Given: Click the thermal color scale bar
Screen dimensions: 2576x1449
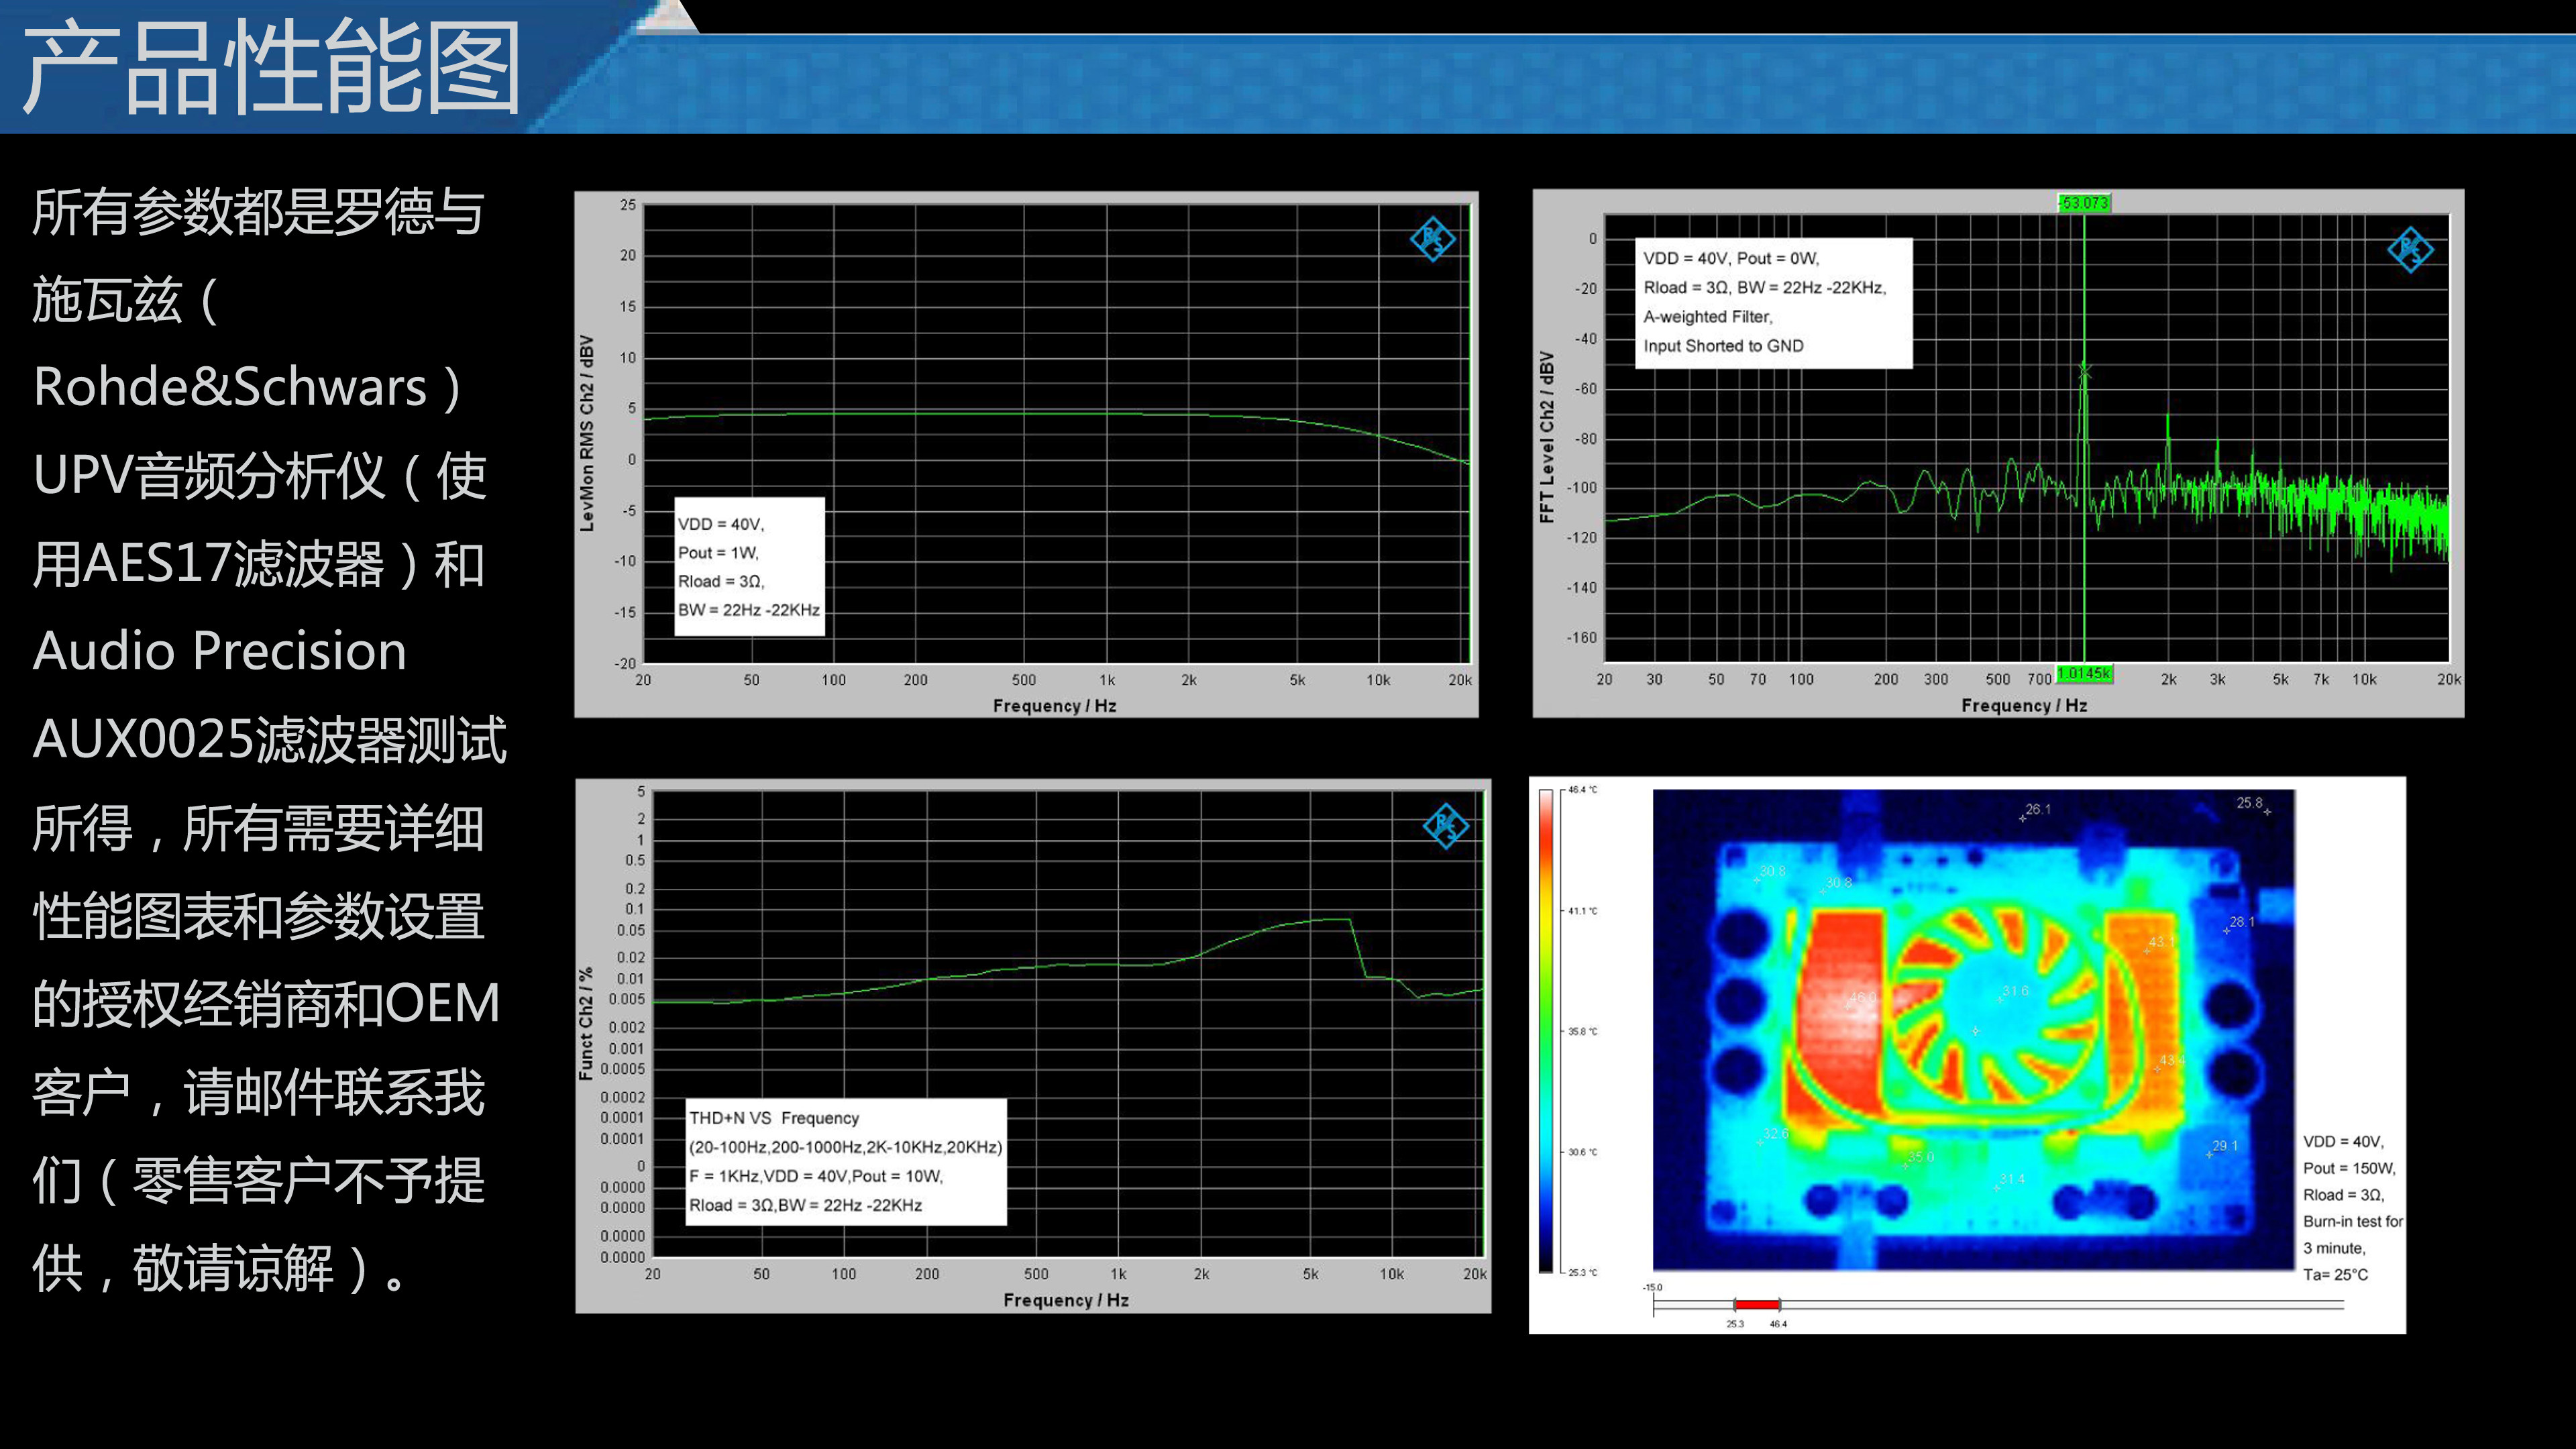Looking at the screenshot, I should point(1546,1030).
